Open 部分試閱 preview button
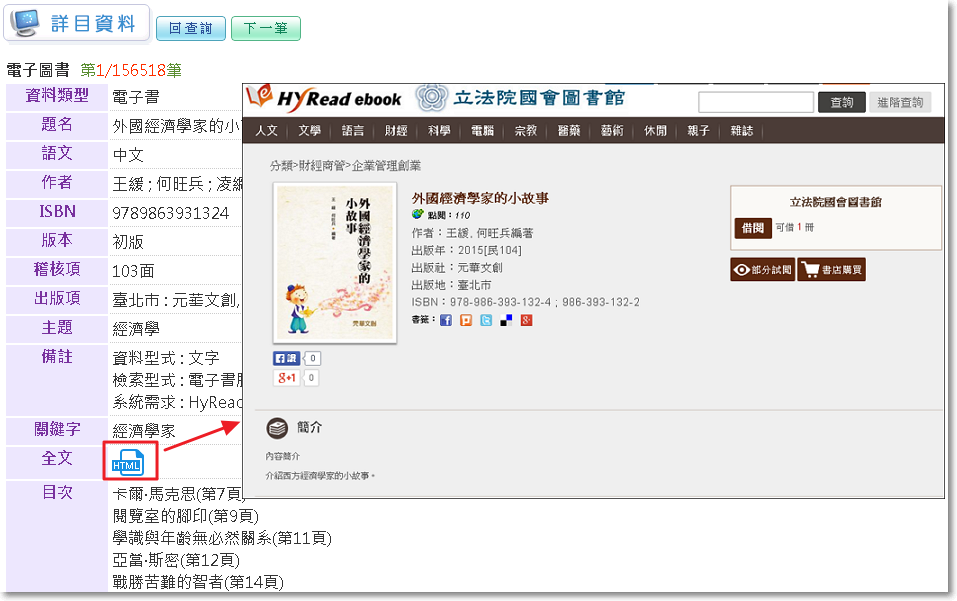Image resolution: width=957 pixels, height=601 pixels. tap(762, 269)
